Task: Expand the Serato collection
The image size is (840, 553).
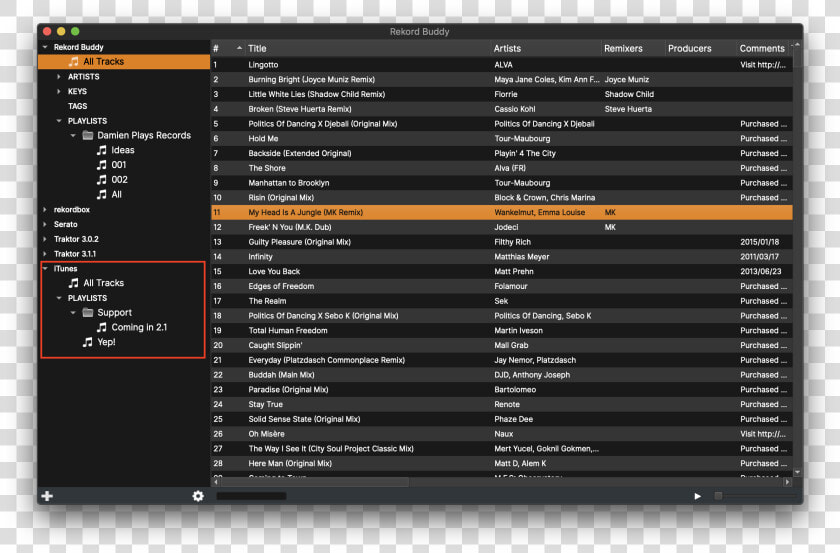Action: (45, 224)
